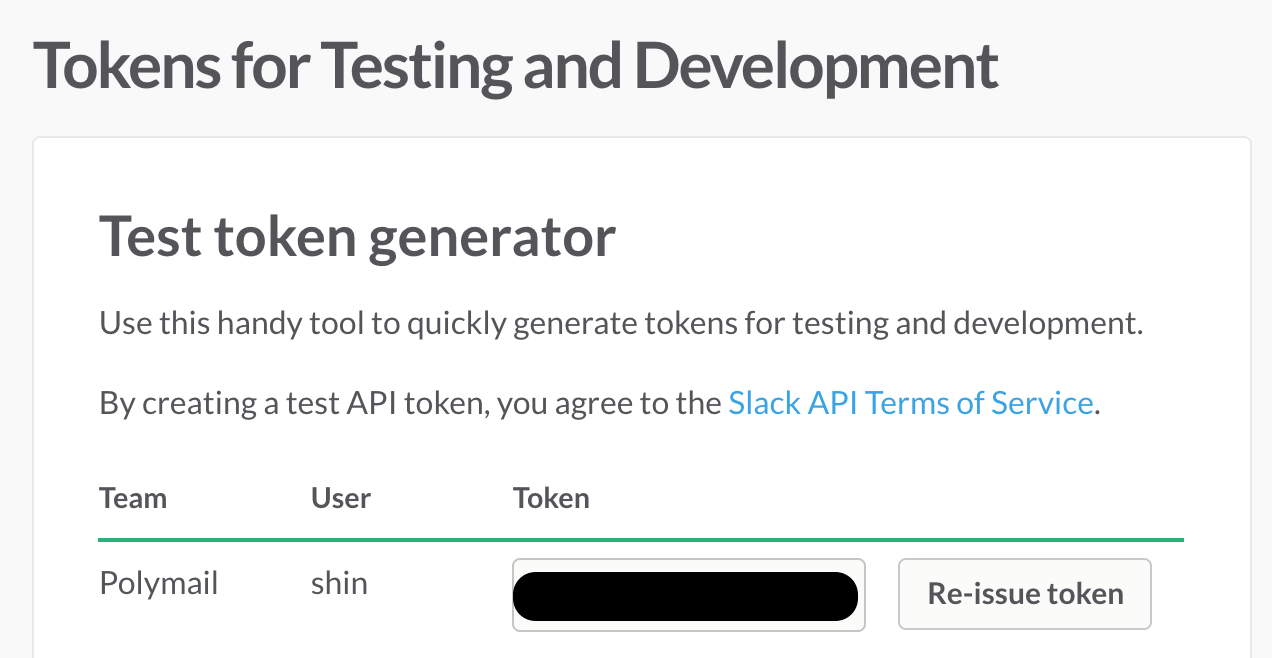Click the Test token generator heading
1272x658 pixels.
(x=357, y=238)
